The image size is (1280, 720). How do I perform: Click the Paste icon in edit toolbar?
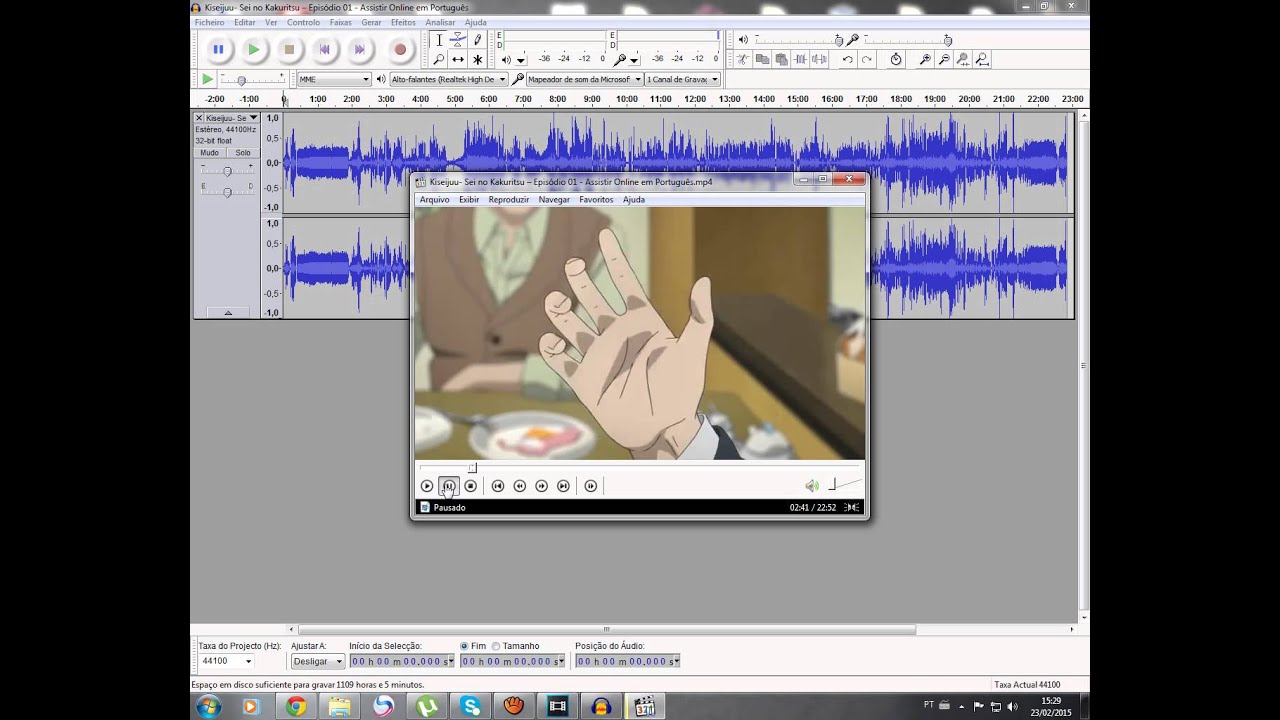(781, 60)
